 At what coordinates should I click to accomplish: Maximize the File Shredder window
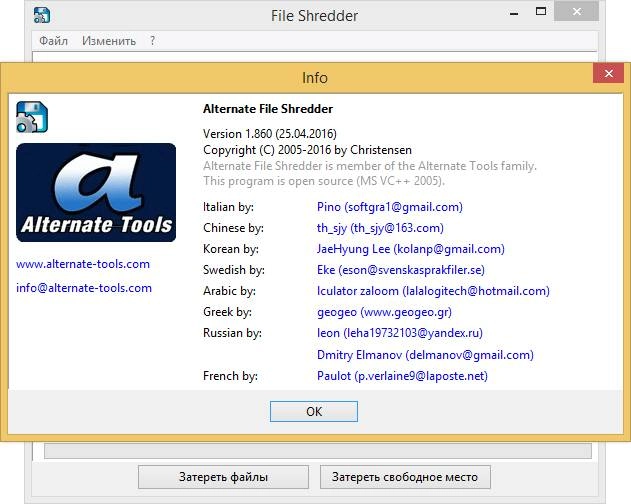point(541,12)
